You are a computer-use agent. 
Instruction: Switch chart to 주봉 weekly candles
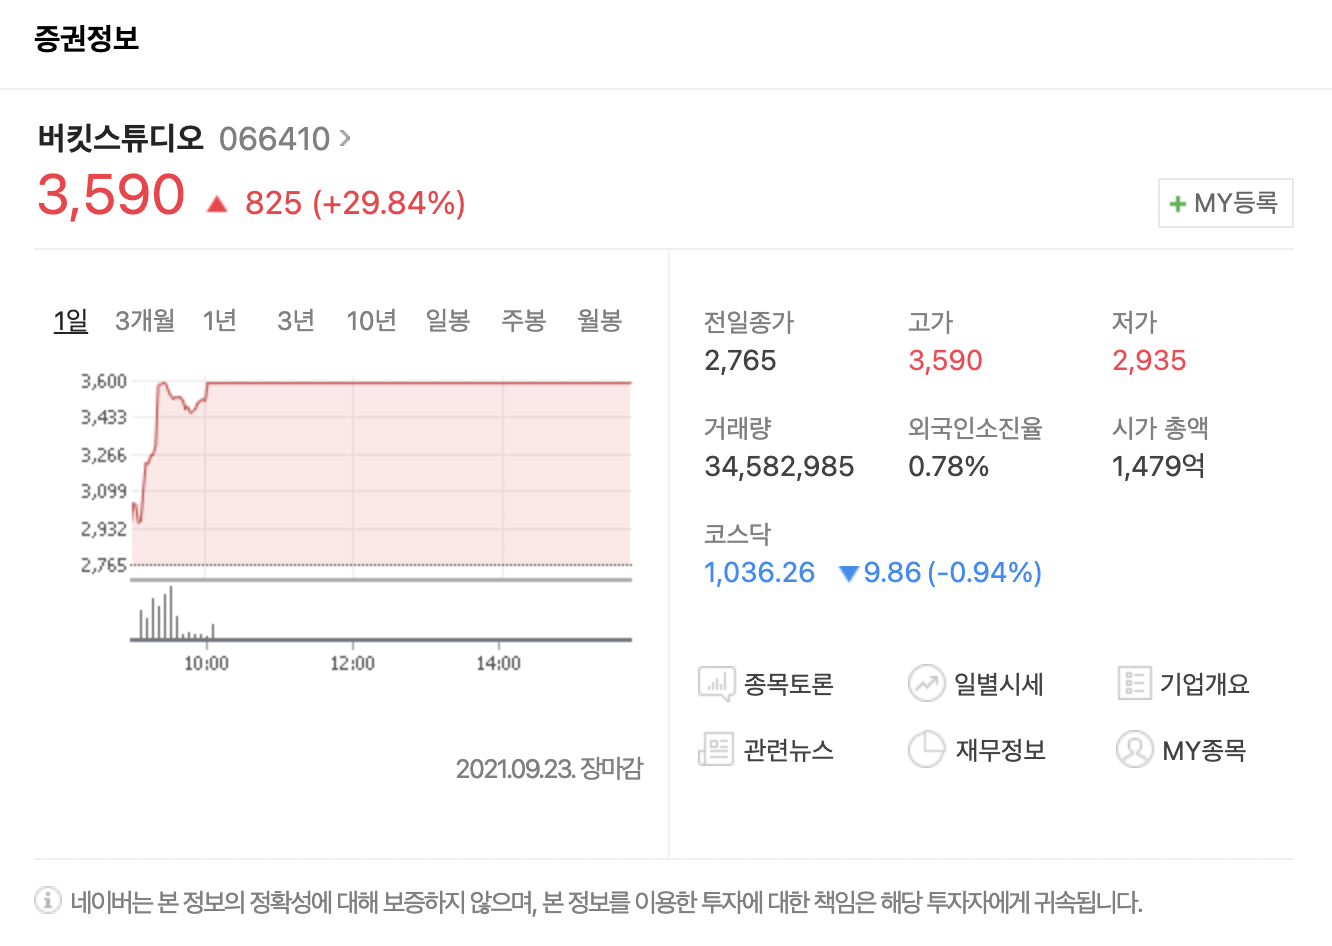tap(522, 321)
